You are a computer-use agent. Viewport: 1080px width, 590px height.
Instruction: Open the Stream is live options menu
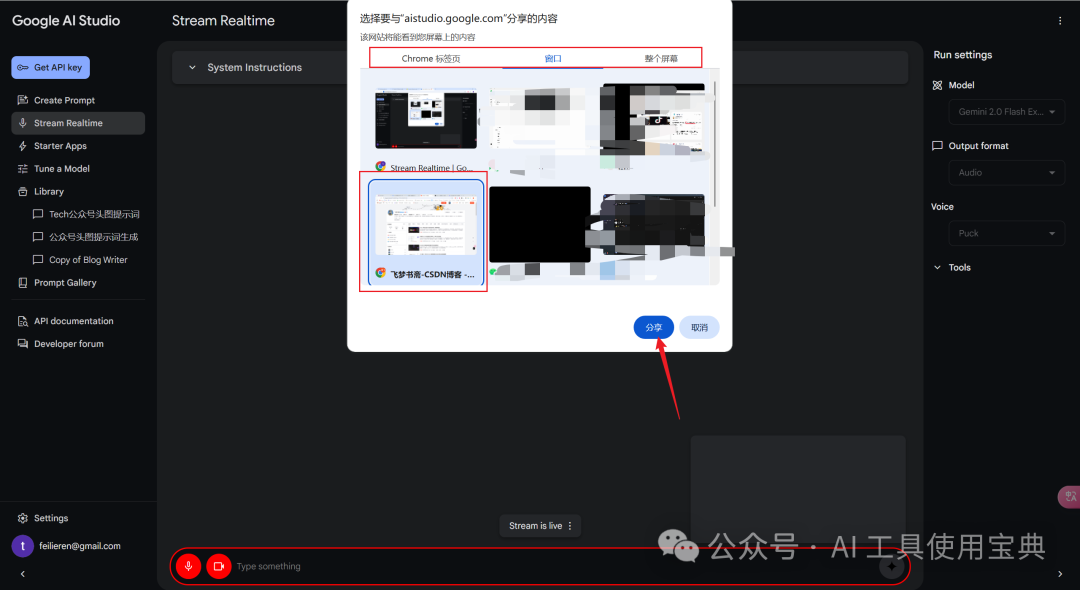click(570, 526)
